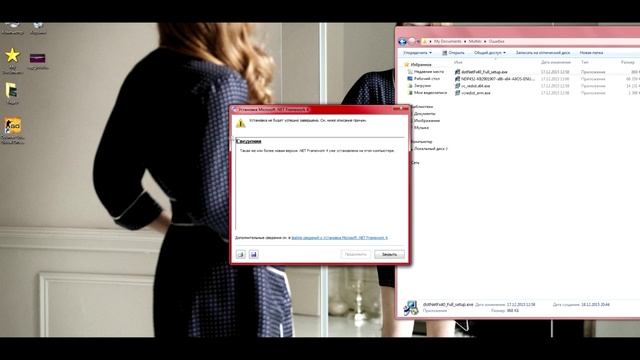This screenshot has width=640, height=360.
Task: Click the folder icon at the address bar start
Action: 425,42
